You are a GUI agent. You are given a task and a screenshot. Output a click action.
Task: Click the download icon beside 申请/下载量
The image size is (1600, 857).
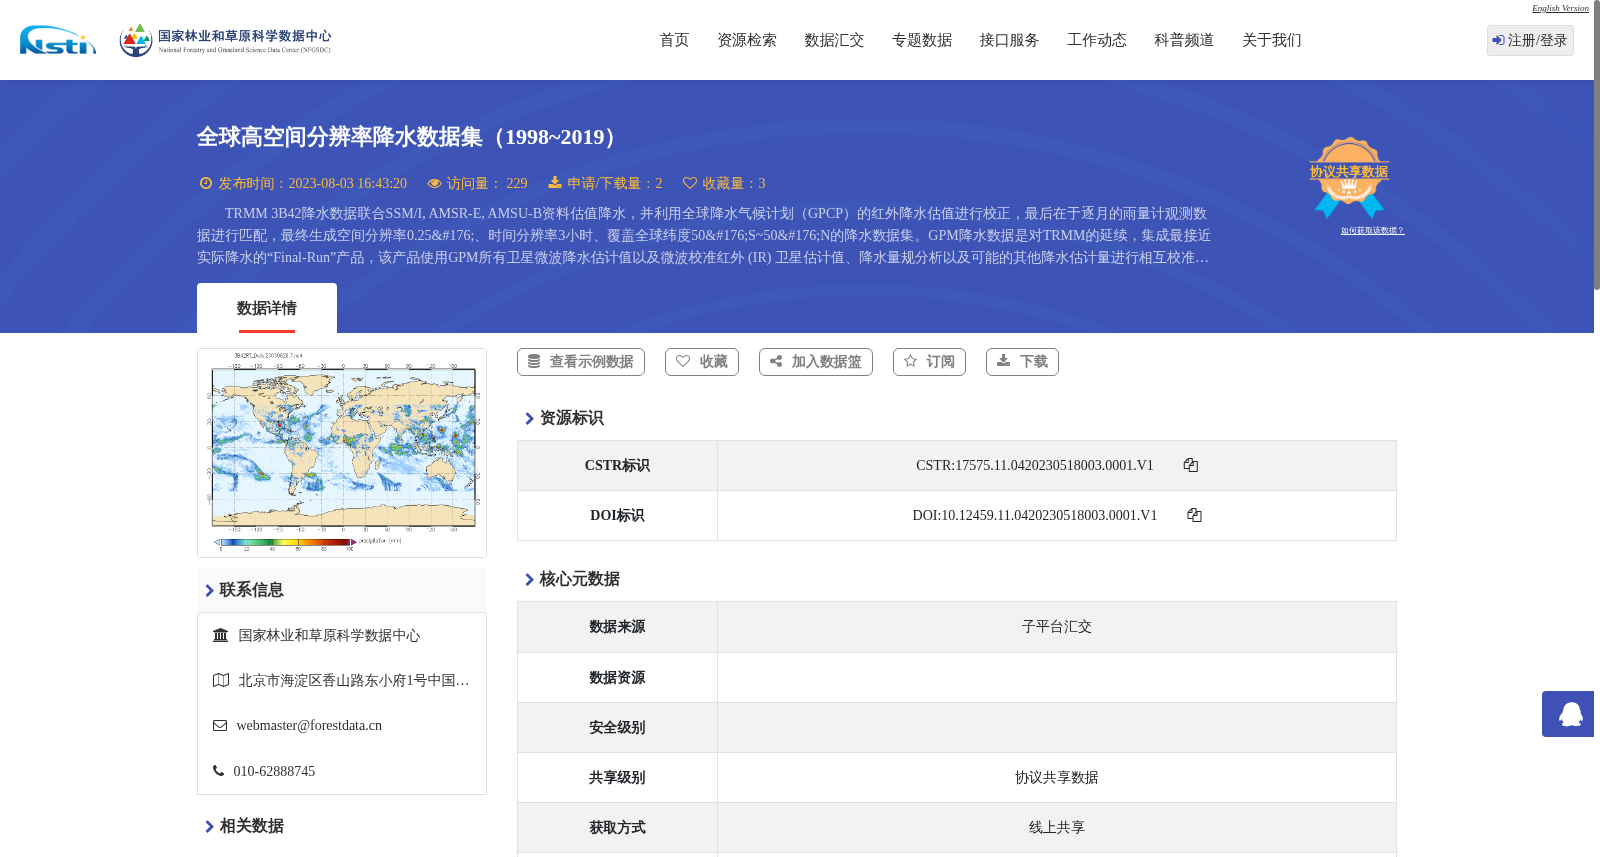[555, 183]
